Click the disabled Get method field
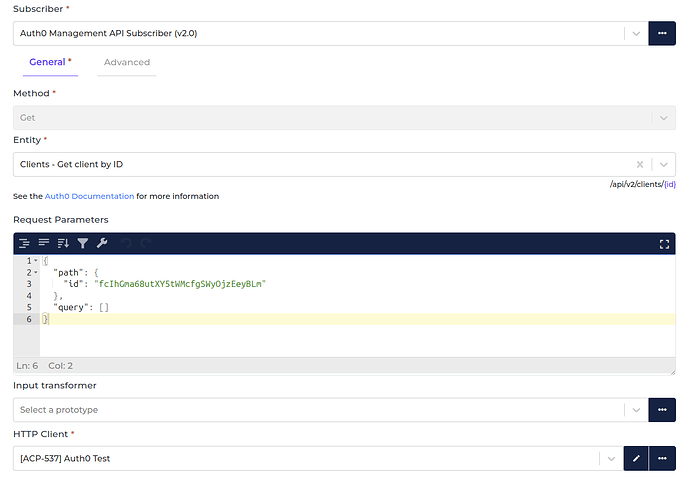Screen dimensions: 690x477 pyautogui.click(x=345, y=118)
